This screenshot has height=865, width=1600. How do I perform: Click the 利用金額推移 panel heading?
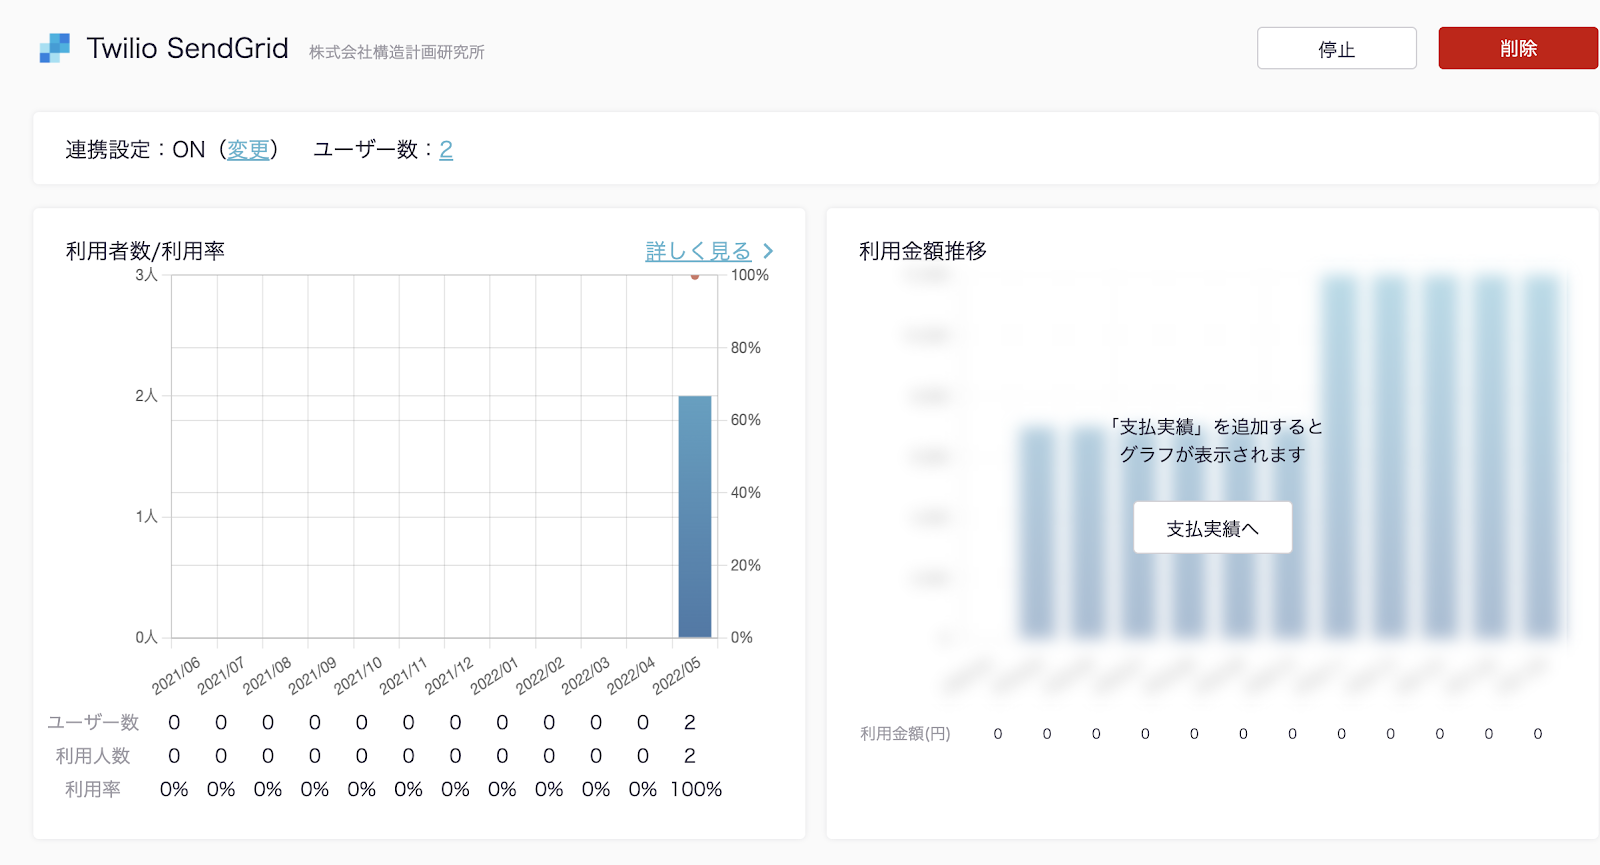coord(922,251)
